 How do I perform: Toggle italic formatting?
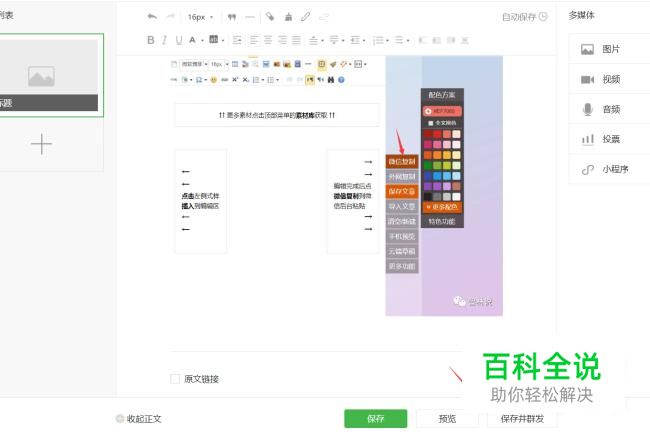pyautogui.click(x=165, y=40)
